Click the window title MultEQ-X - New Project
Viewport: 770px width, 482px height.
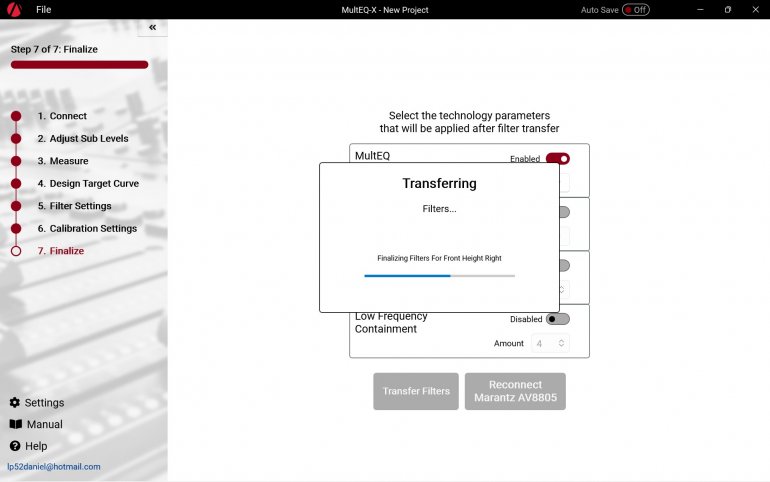tap(385, 10)
